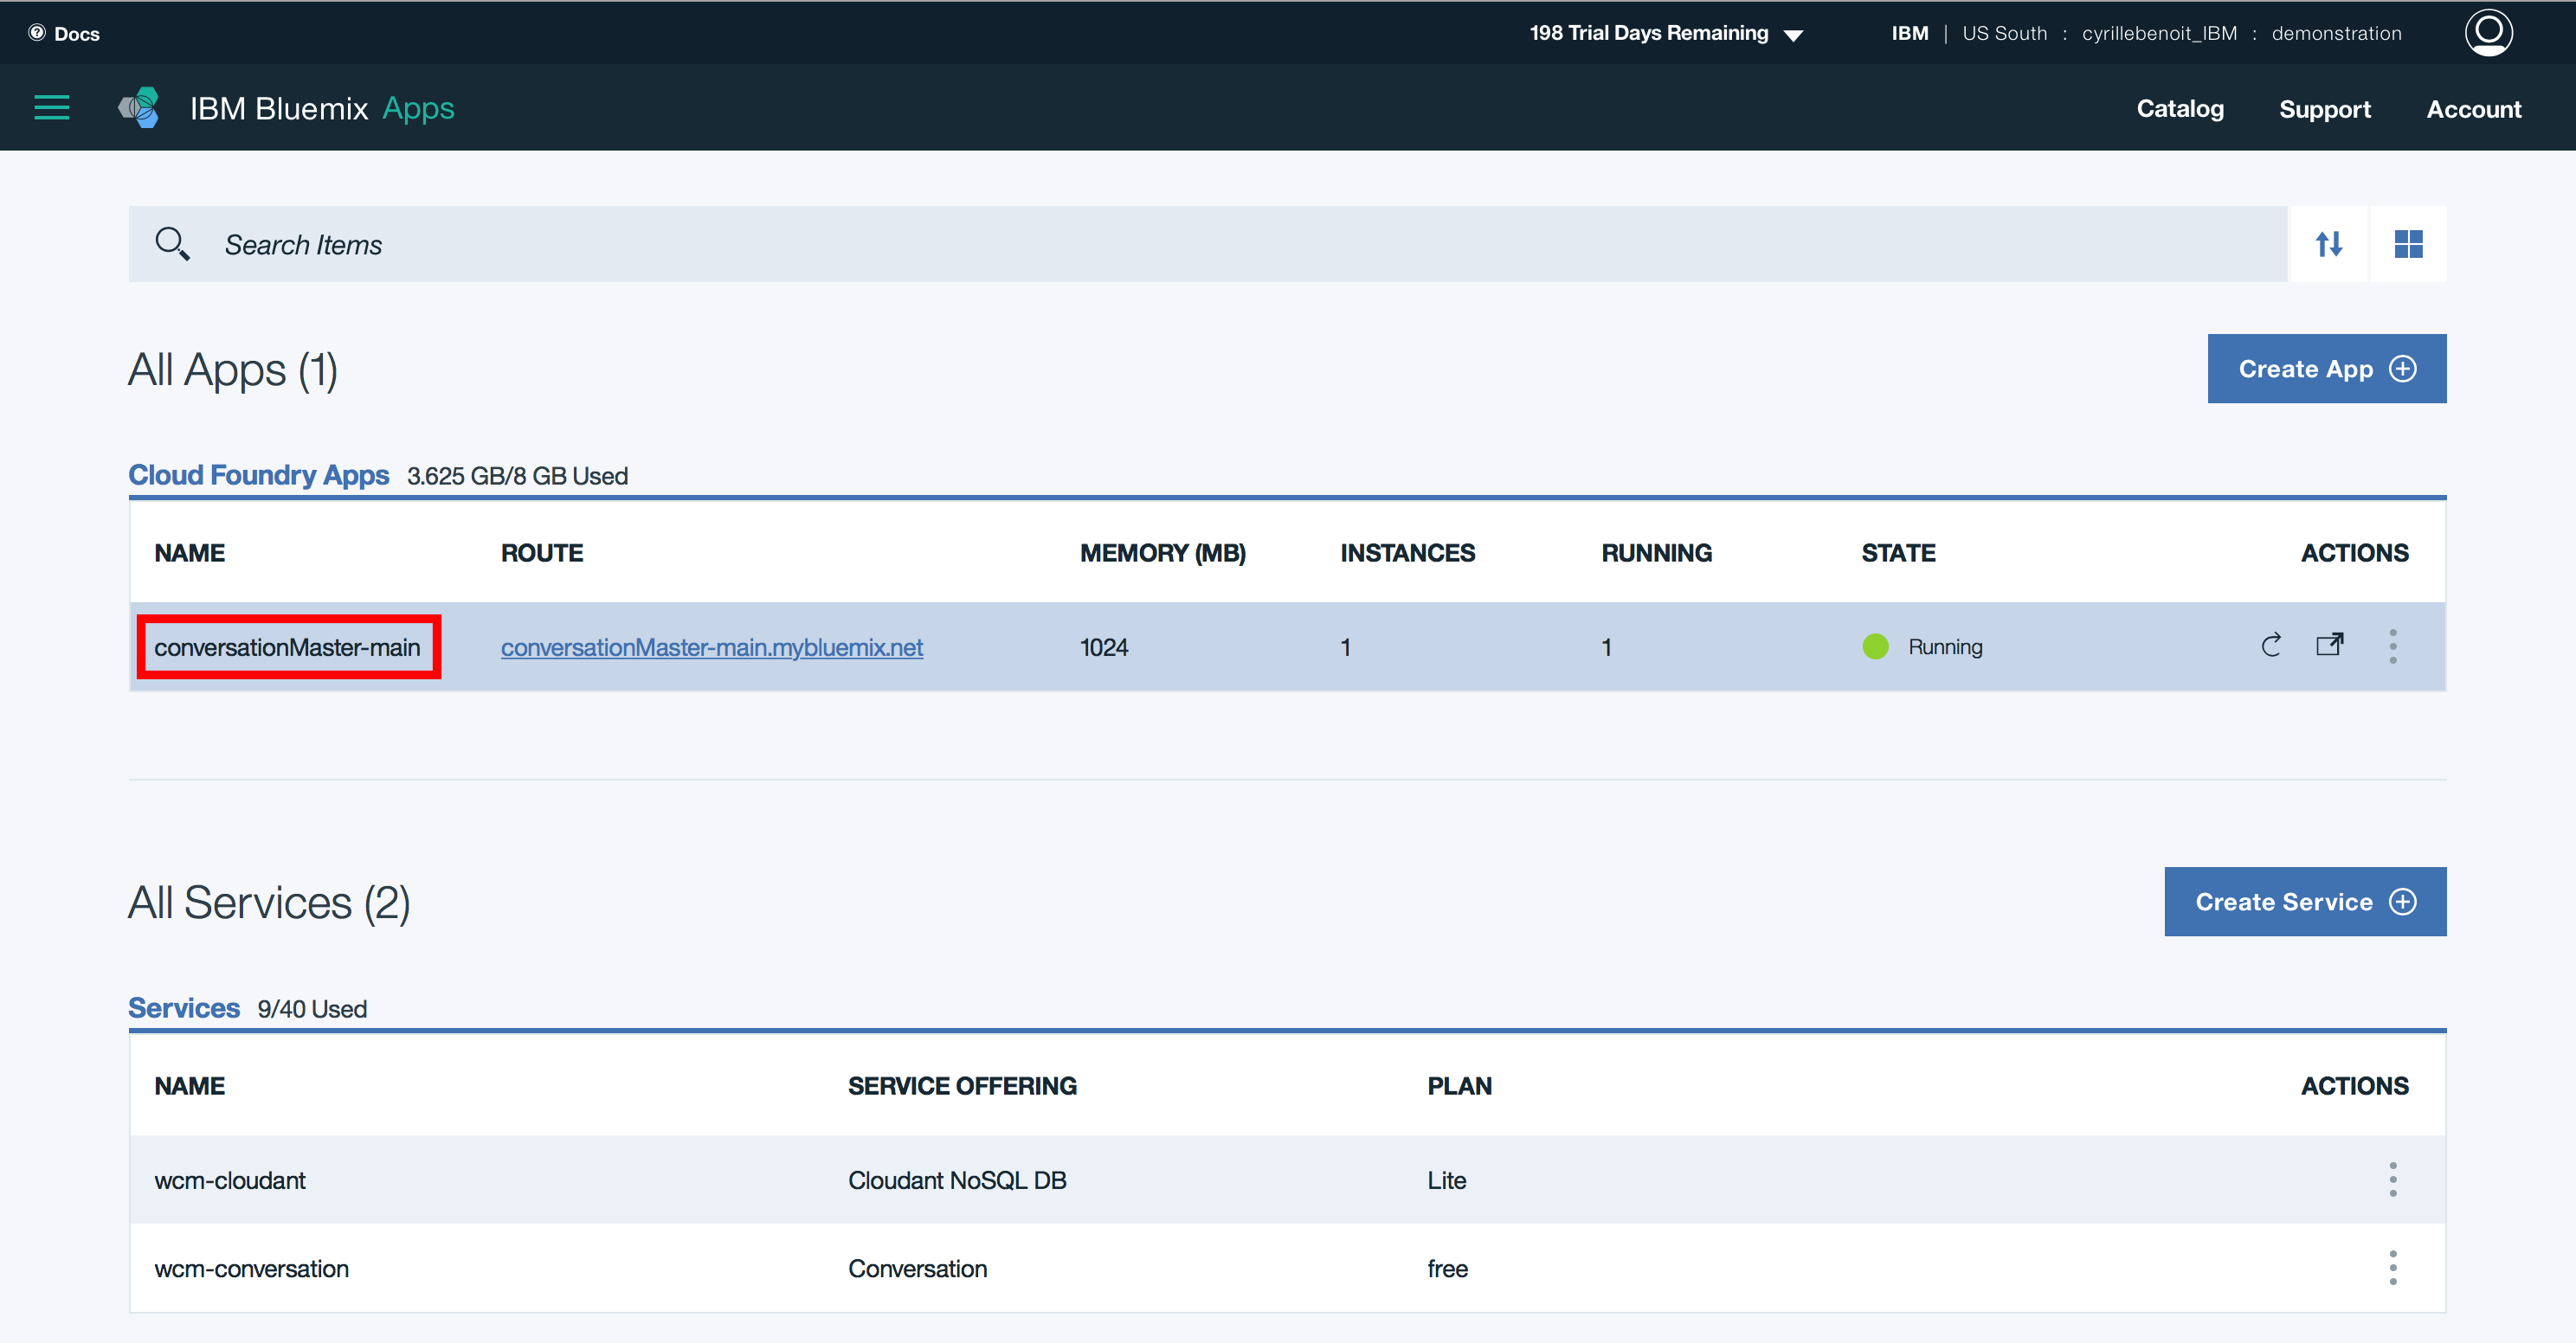Restart the conversationMaster-main app
The image size is (2576, 1343).
[2271, 646]
